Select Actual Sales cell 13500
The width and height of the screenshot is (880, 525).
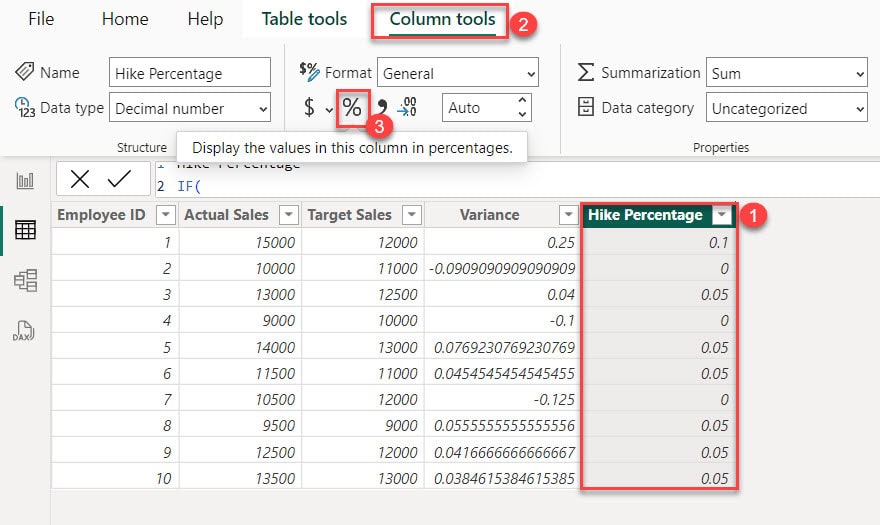coord(240,478)
